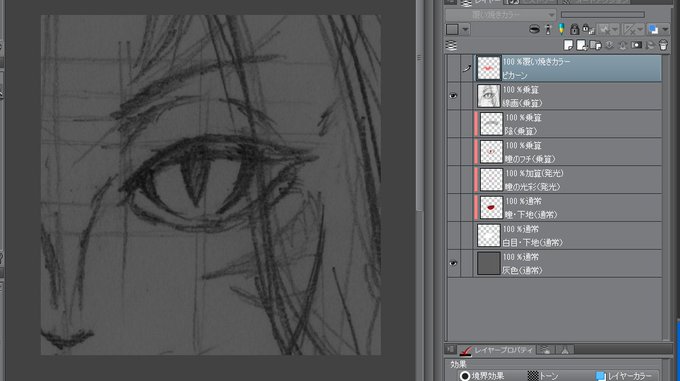680x381 pixels.
Task: Show the 白目・下地(通常) layer visibility box
Action: [x=453, y=235]
